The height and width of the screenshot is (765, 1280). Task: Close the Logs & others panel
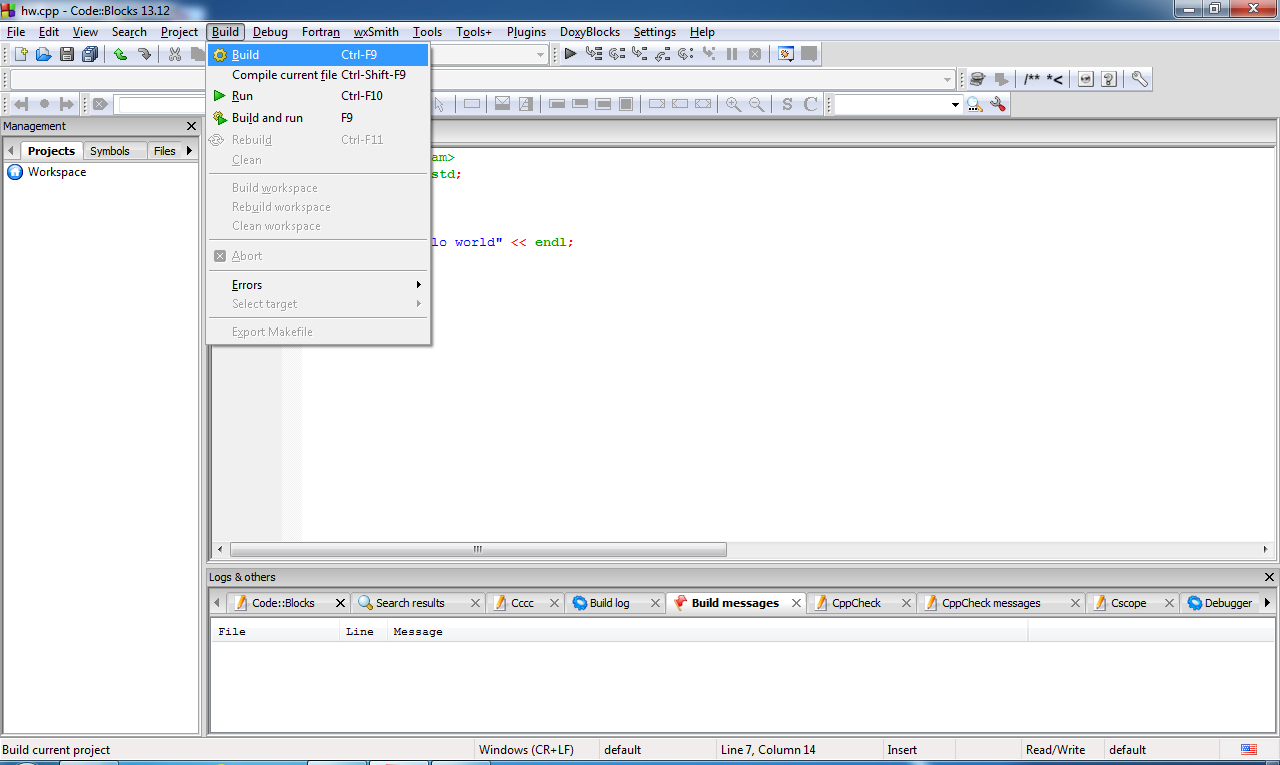1270,577
